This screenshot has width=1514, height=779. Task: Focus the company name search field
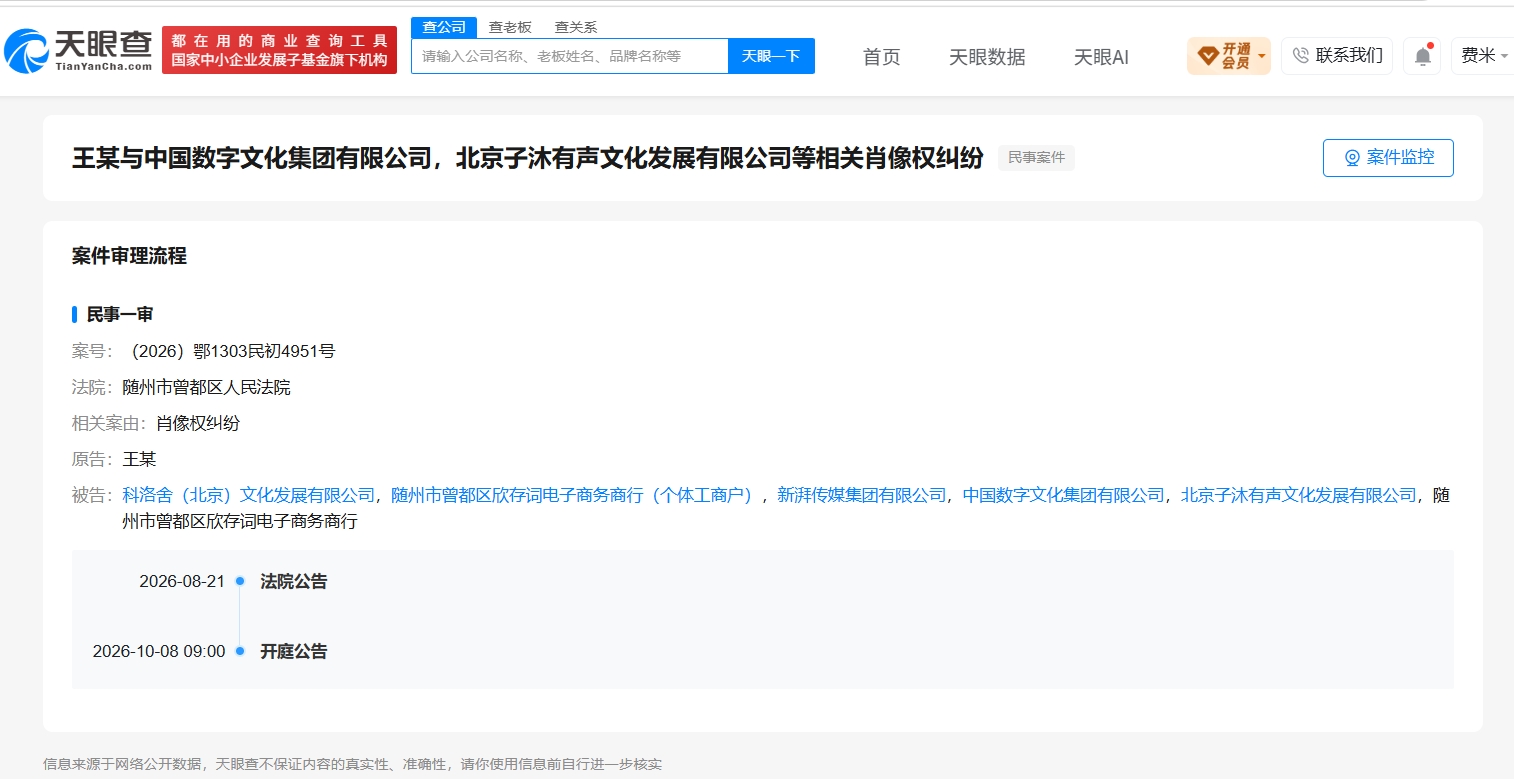coord(570,56)
